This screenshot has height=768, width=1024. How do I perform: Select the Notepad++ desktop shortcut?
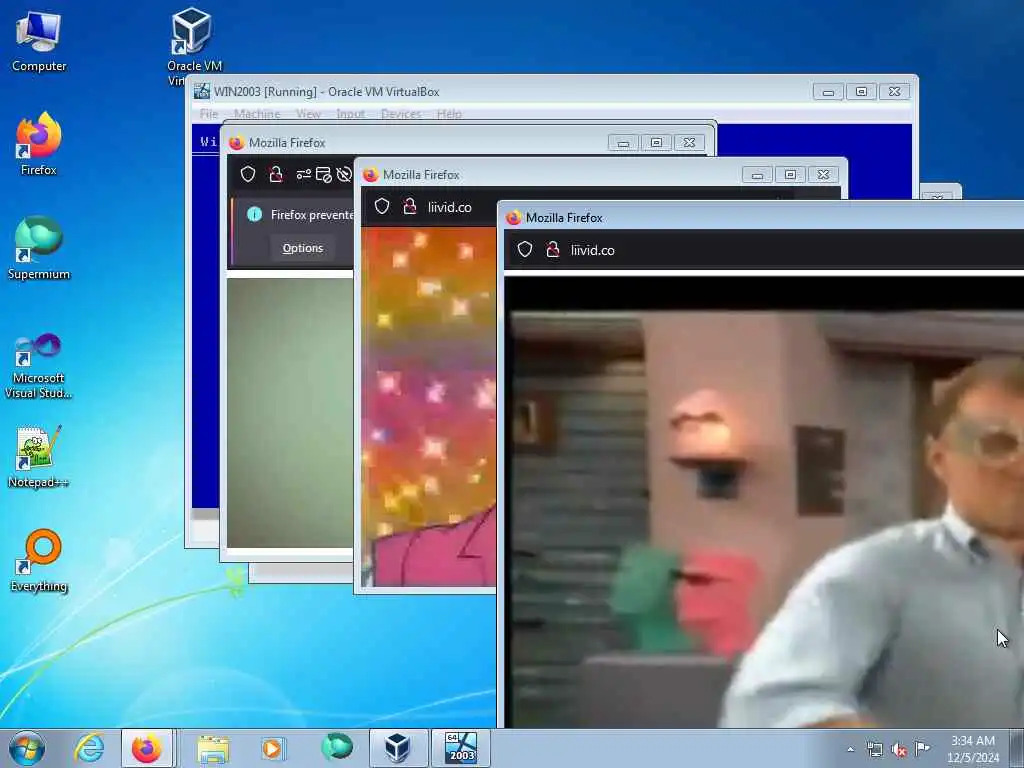tap(39, 457)
